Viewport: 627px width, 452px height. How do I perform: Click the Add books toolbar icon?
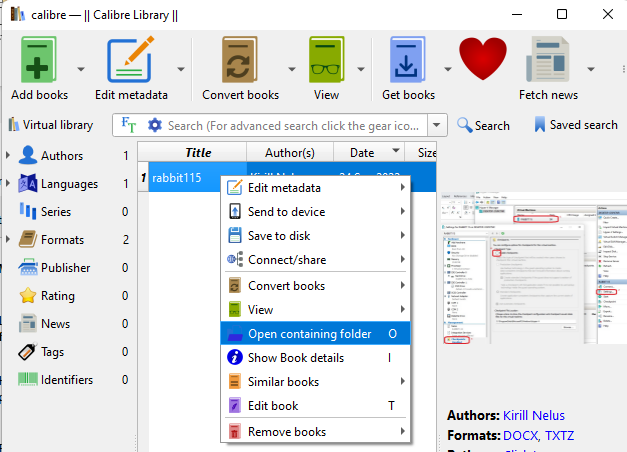coord(39,60)
